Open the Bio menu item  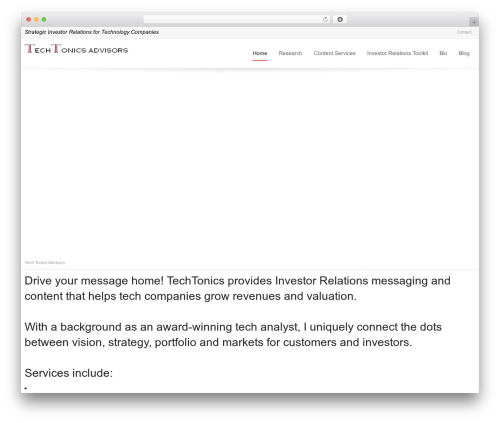(x=443, y=53)
